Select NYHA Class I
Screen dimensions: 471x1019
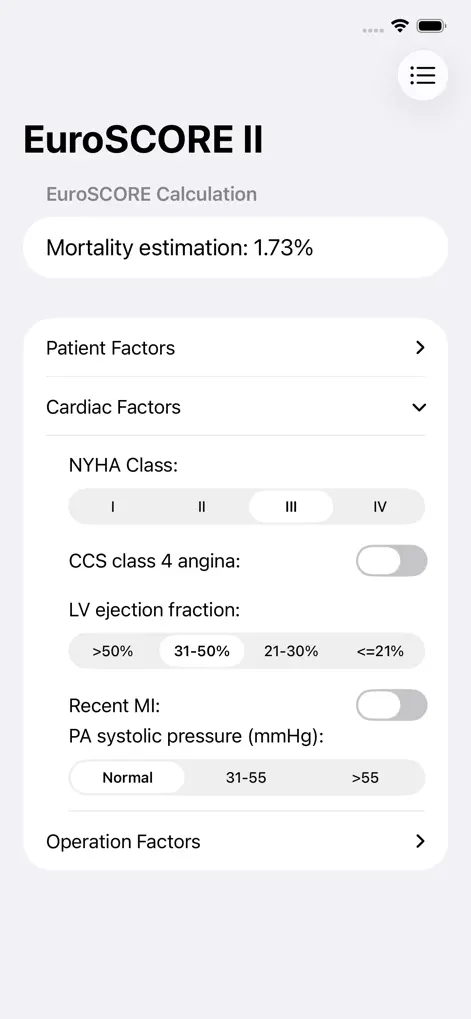pos(113,506)
